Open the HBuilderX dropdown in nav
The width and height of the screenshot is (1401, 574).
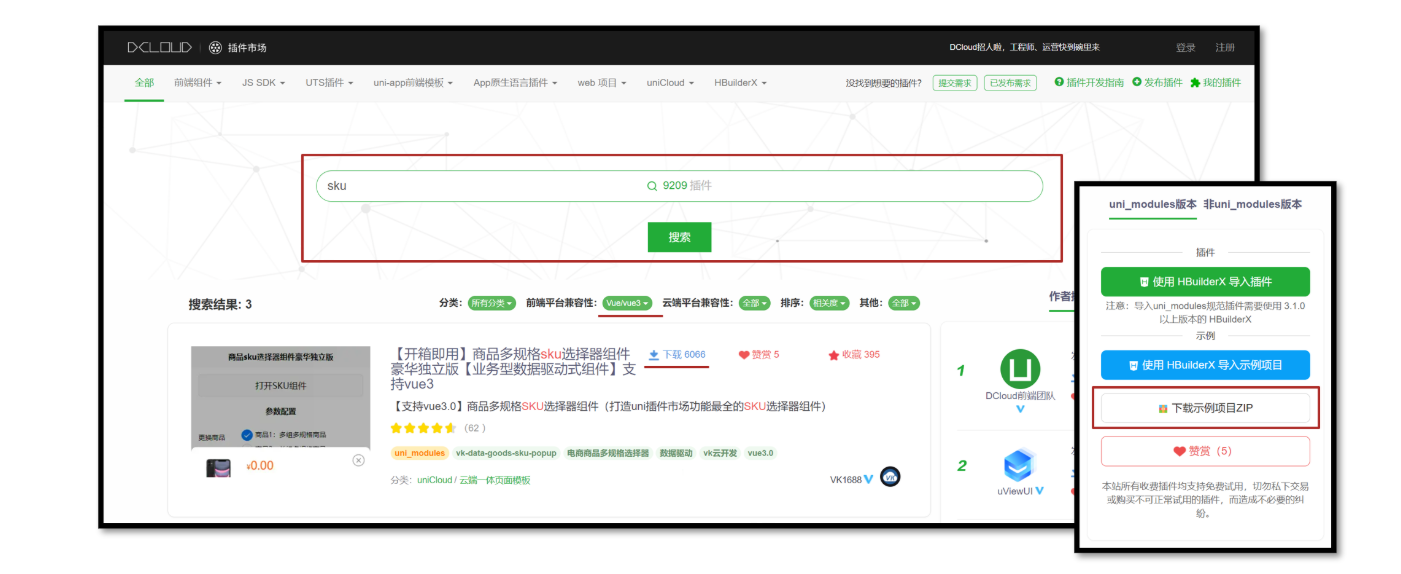pyautogui.click(x=740, y=83)
